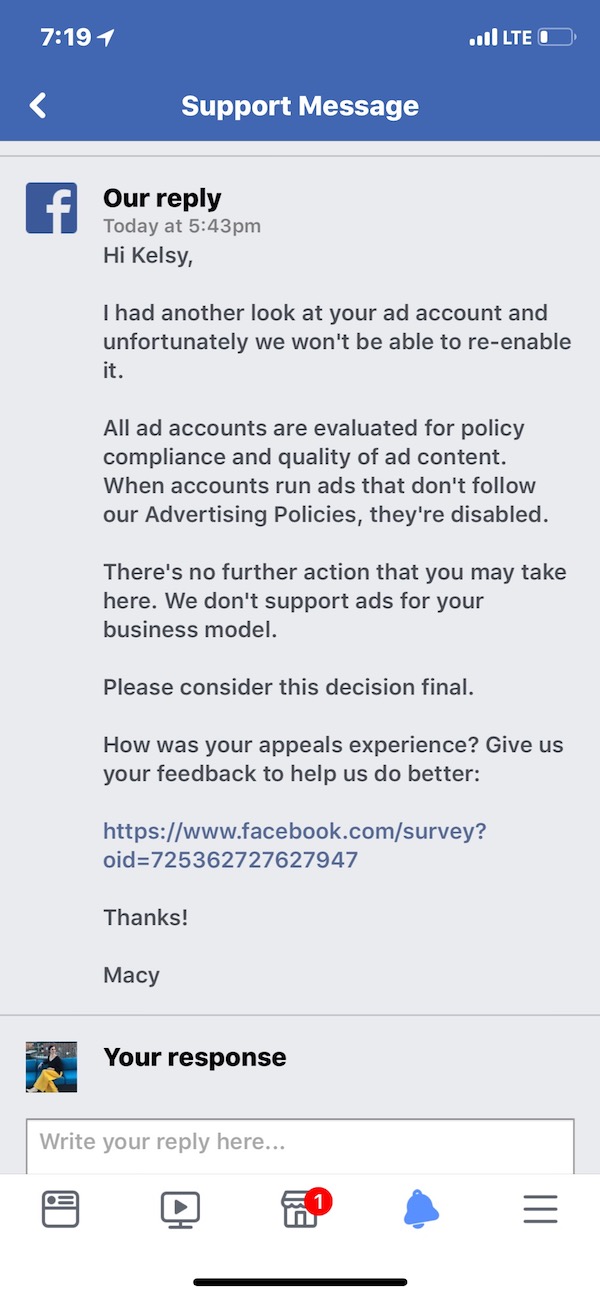Open the News Feed tab icon
The width and height of the screenshot is (600, 1299).
click(60, 1210)
